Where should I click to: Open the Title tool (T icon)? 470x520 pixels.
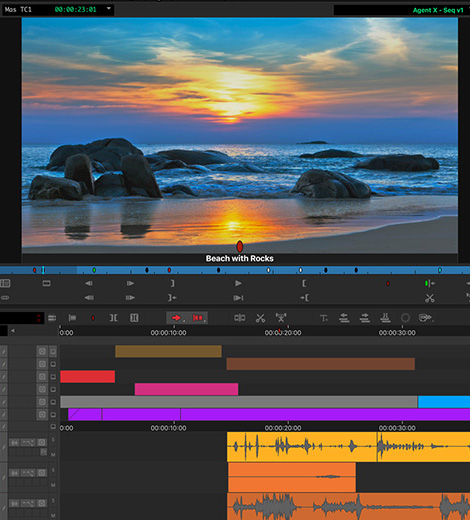[x=323, y=318]
